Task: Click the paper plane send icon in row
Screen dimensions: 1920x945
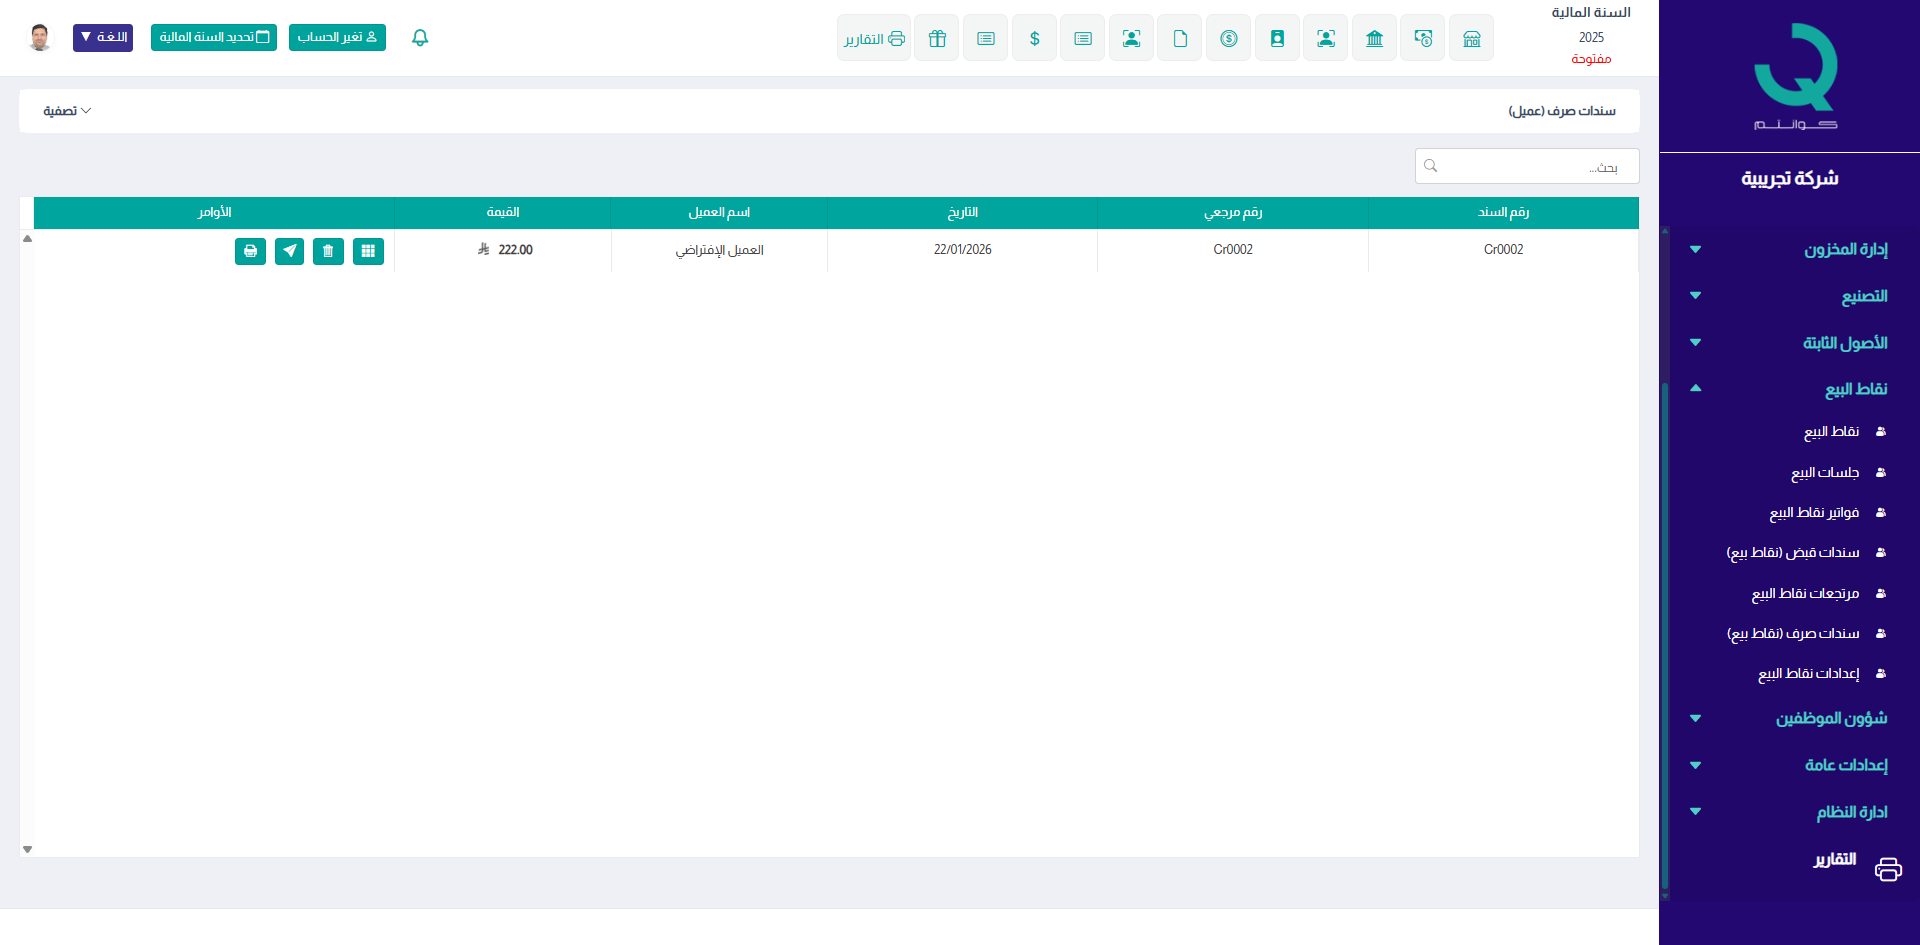Action: (289, 251)
